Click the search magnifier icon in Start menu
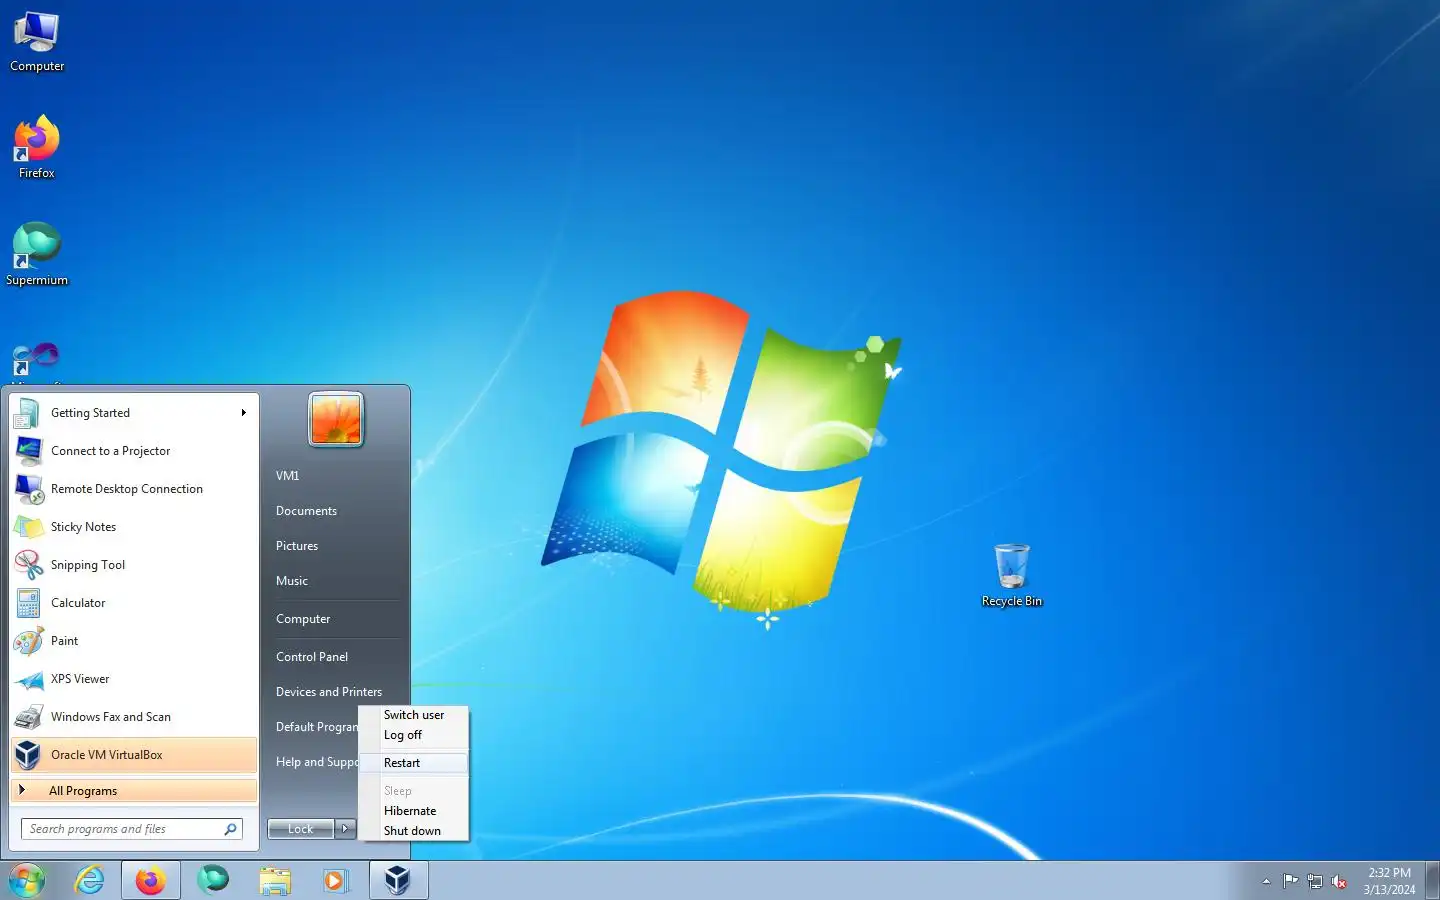The height and width of the screenshot is (900, 1440). 230,829
